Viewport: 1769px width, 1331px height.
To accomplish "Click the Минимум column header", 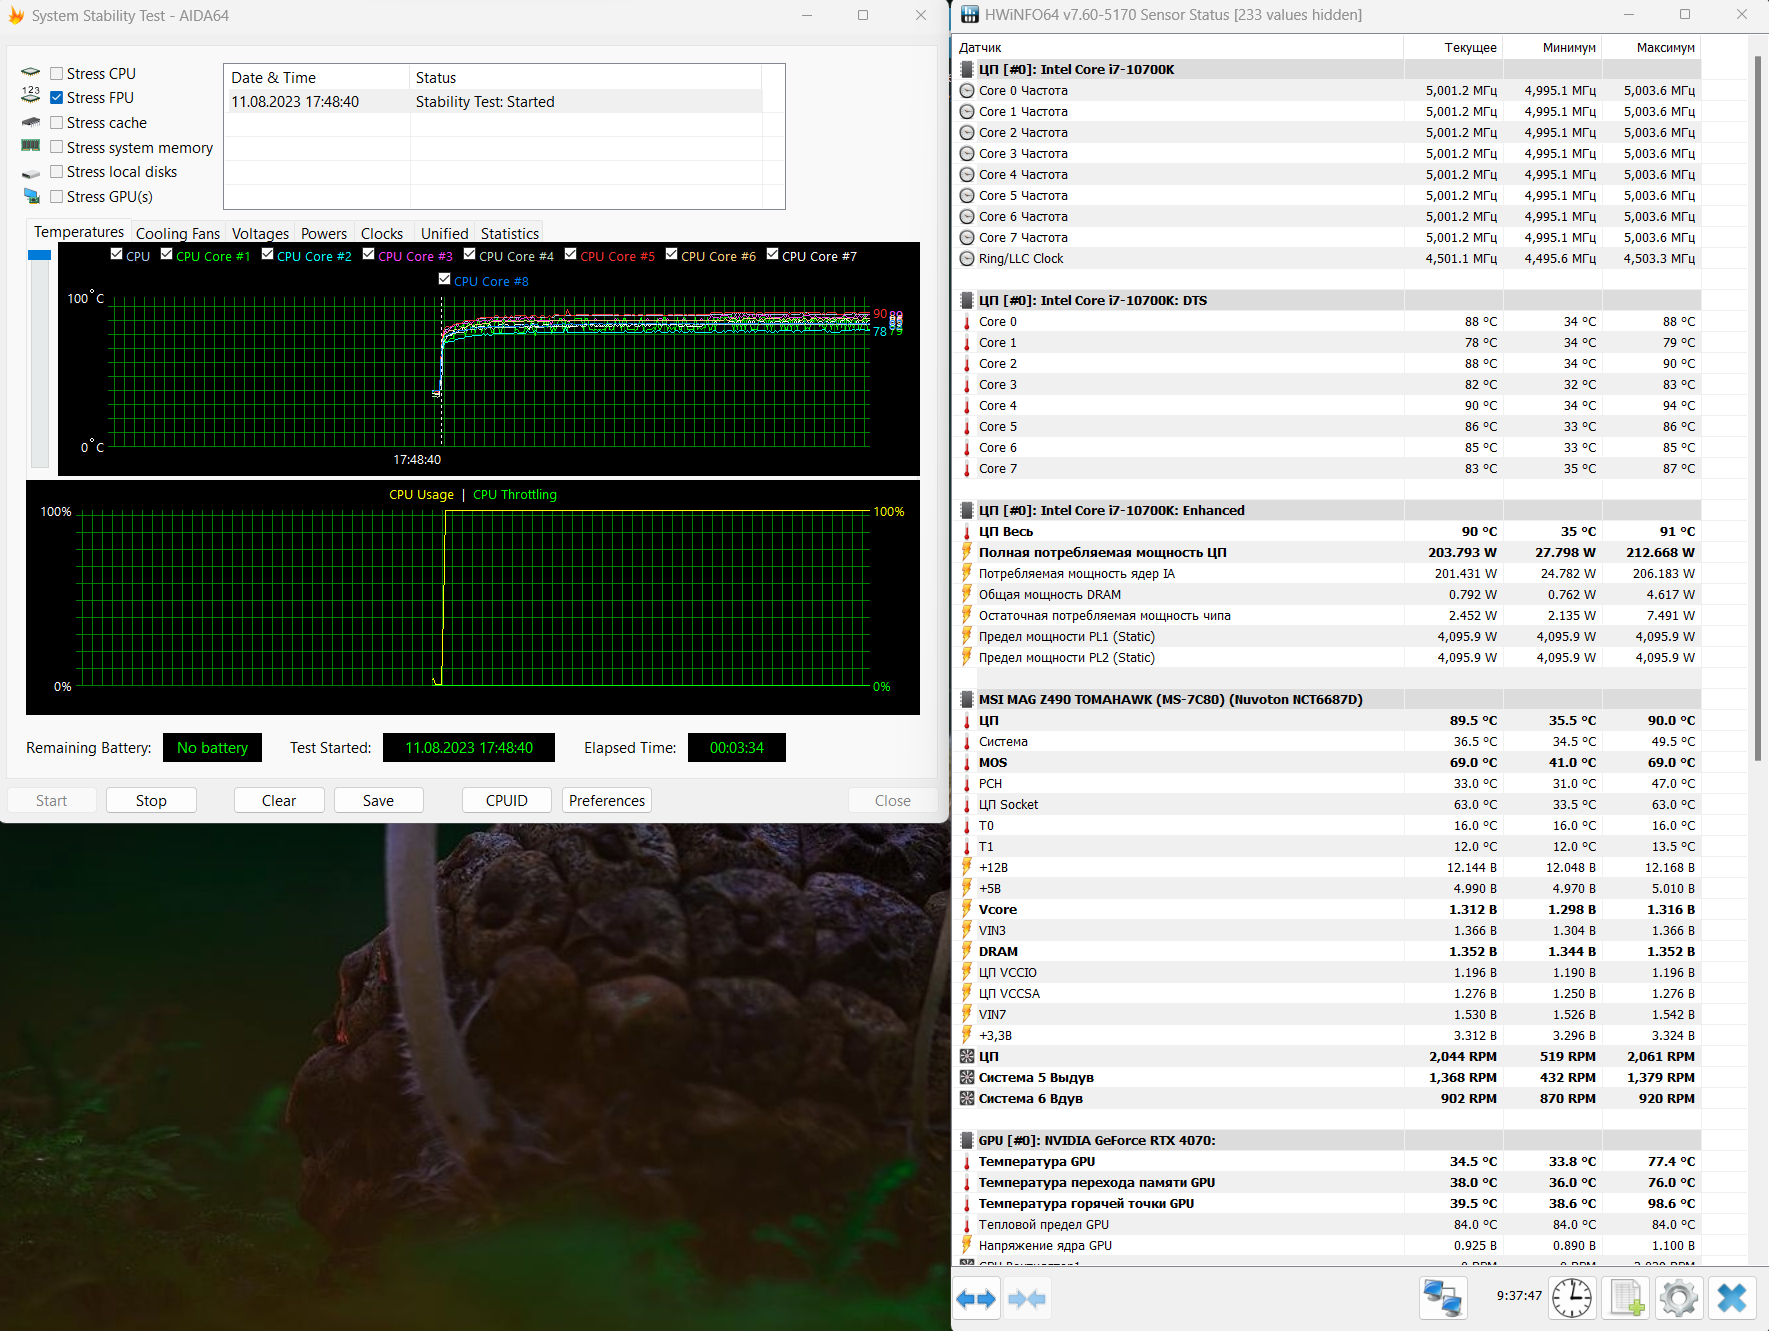I will click(x=1552, y=47).
